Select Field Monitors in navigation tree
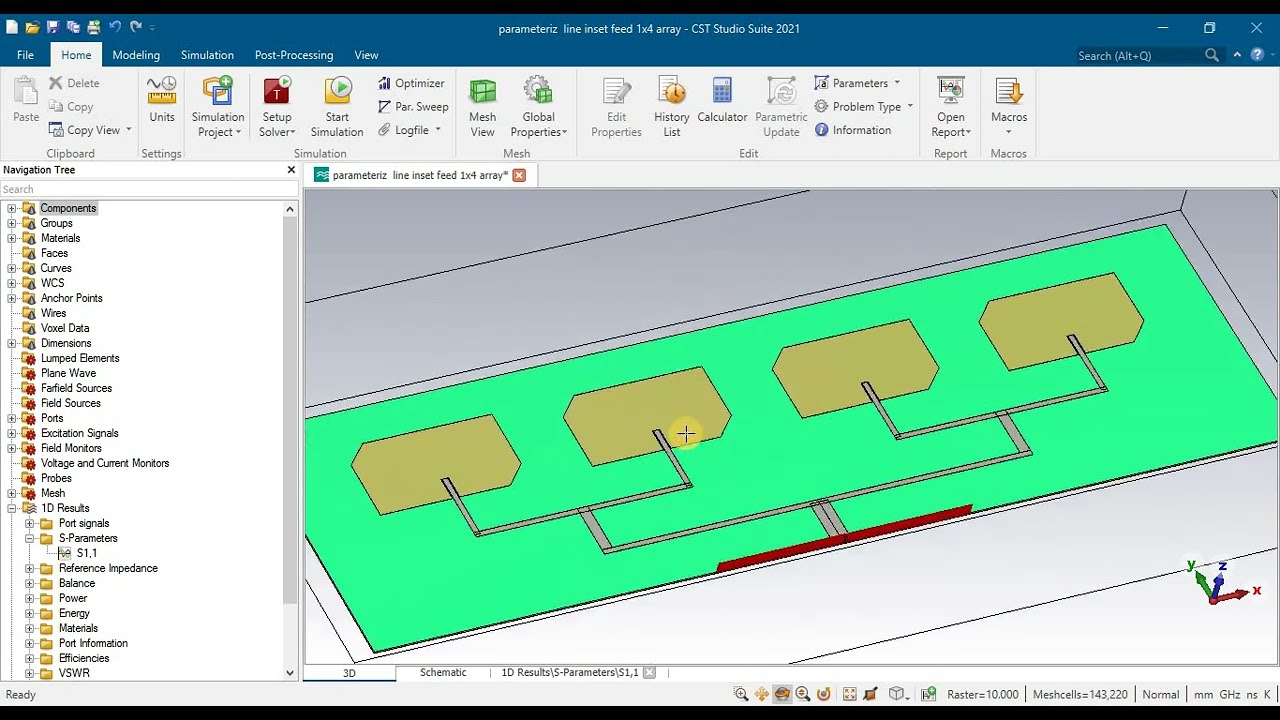The image size is (1280, 720). tap(71, 448)
